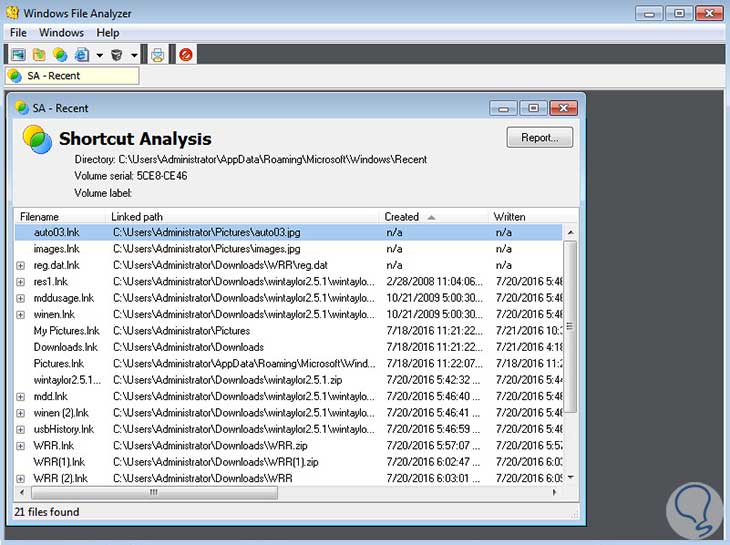Click linked path C:\Users\Administrator\Downloads of Downloads.lnk
This screenshot has height=545, width=730.
click(189, 347)
